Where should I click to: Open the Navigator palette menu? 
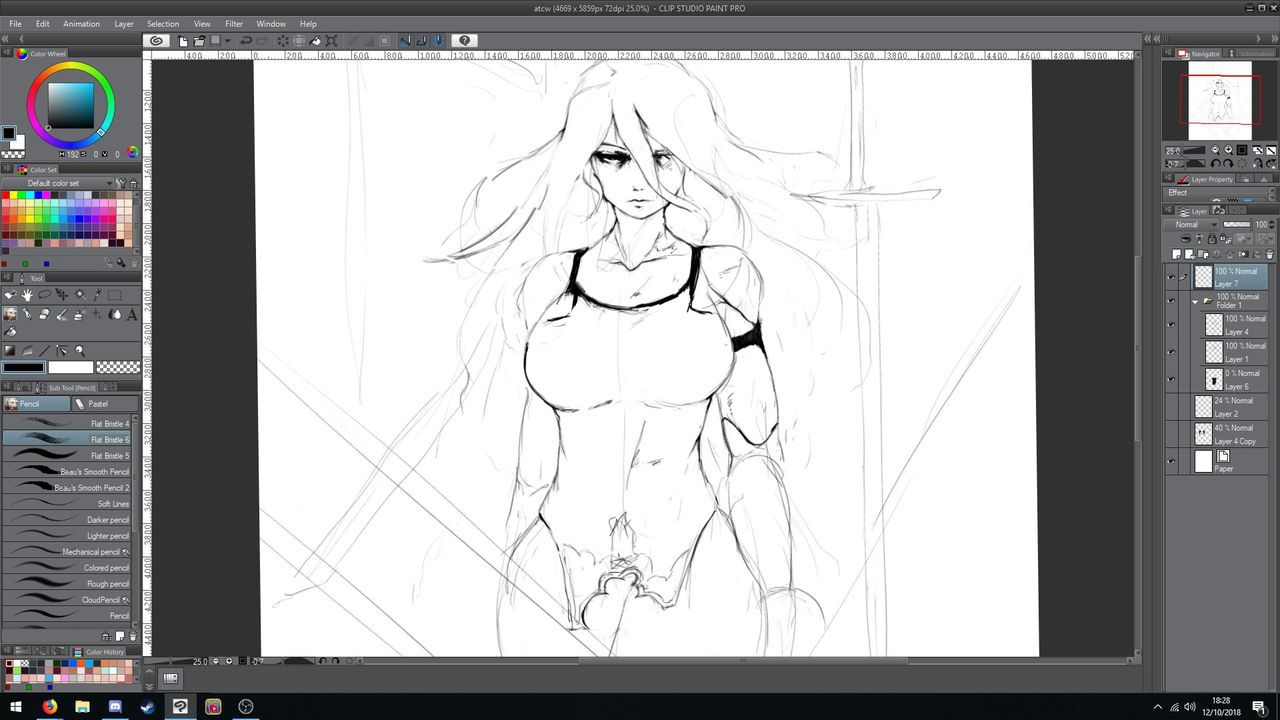[x=1169, y=53]
